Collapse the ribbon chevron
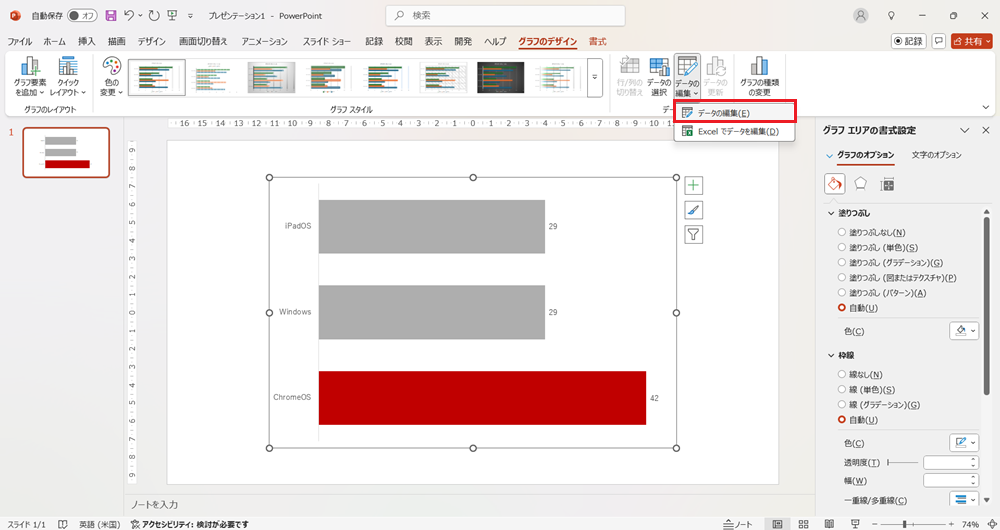 pyautogui.click(x=986, y=108)
